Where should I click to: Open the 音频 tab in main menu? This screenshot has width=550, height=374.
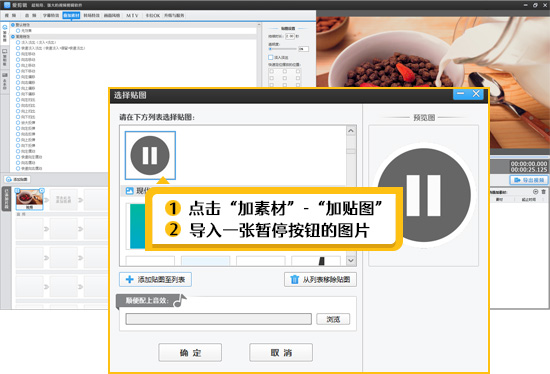[31, 15]
